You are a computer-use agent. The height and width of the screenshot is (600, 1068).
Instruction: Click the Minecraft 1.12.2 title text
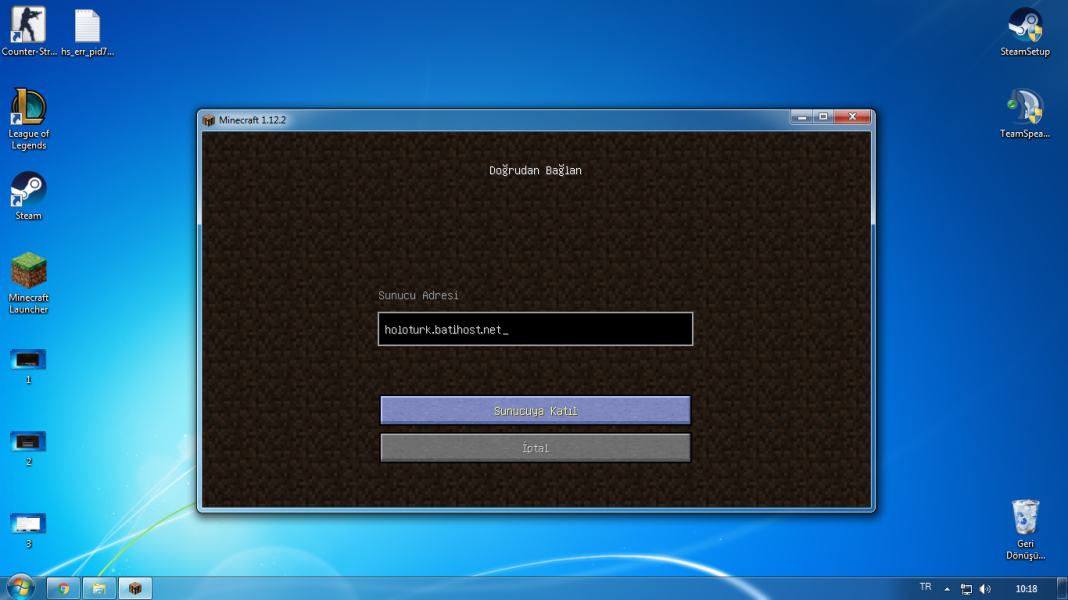pyautogui.click(x=252, y=121)
